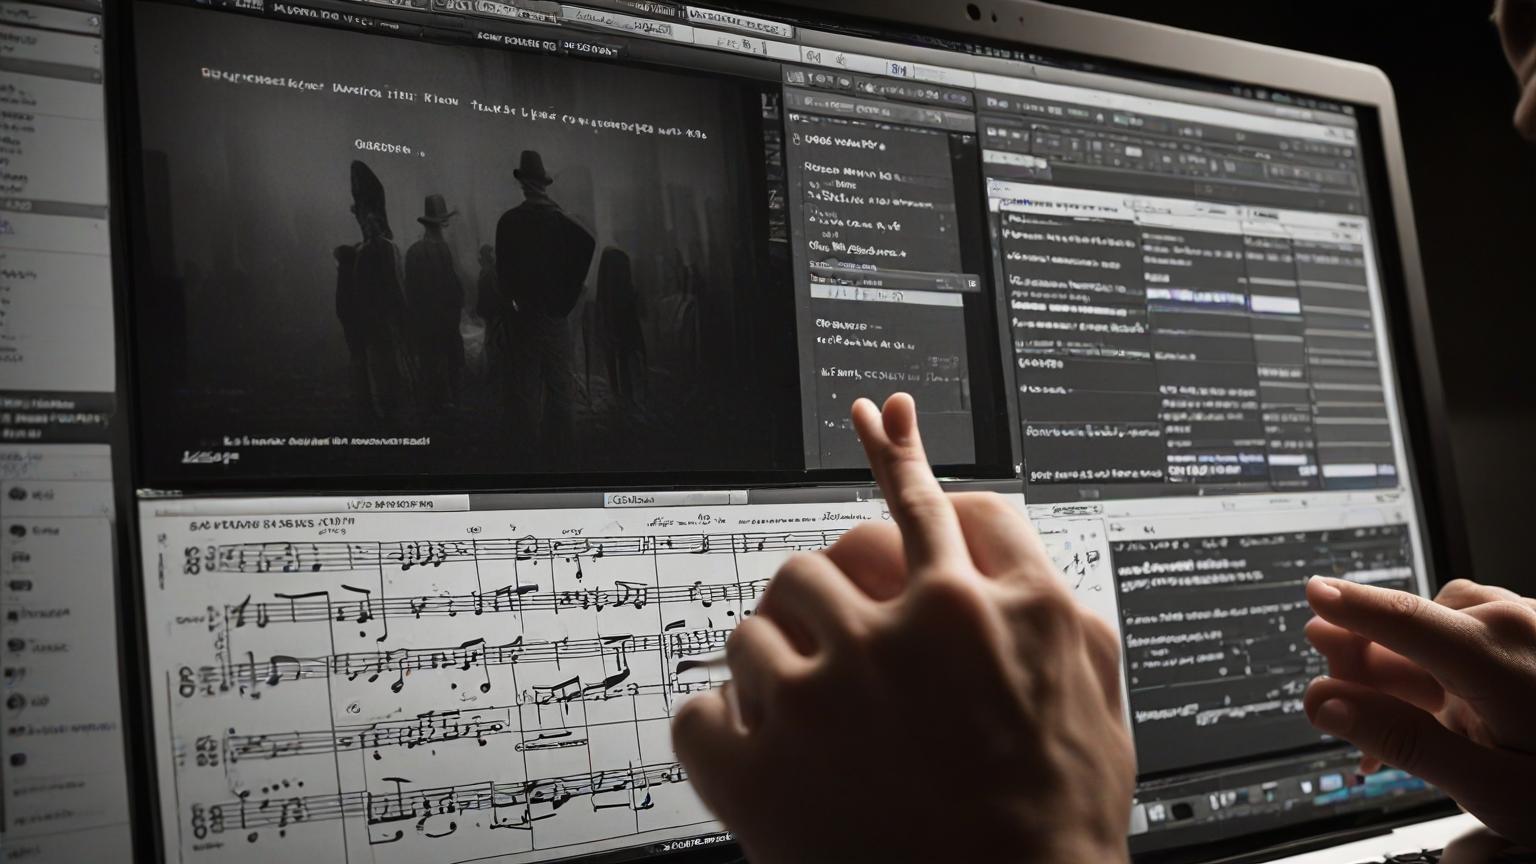Select the highlighted white row in the dark list panel
Screen dimensions: 1536x864
(x=888, y=296)
